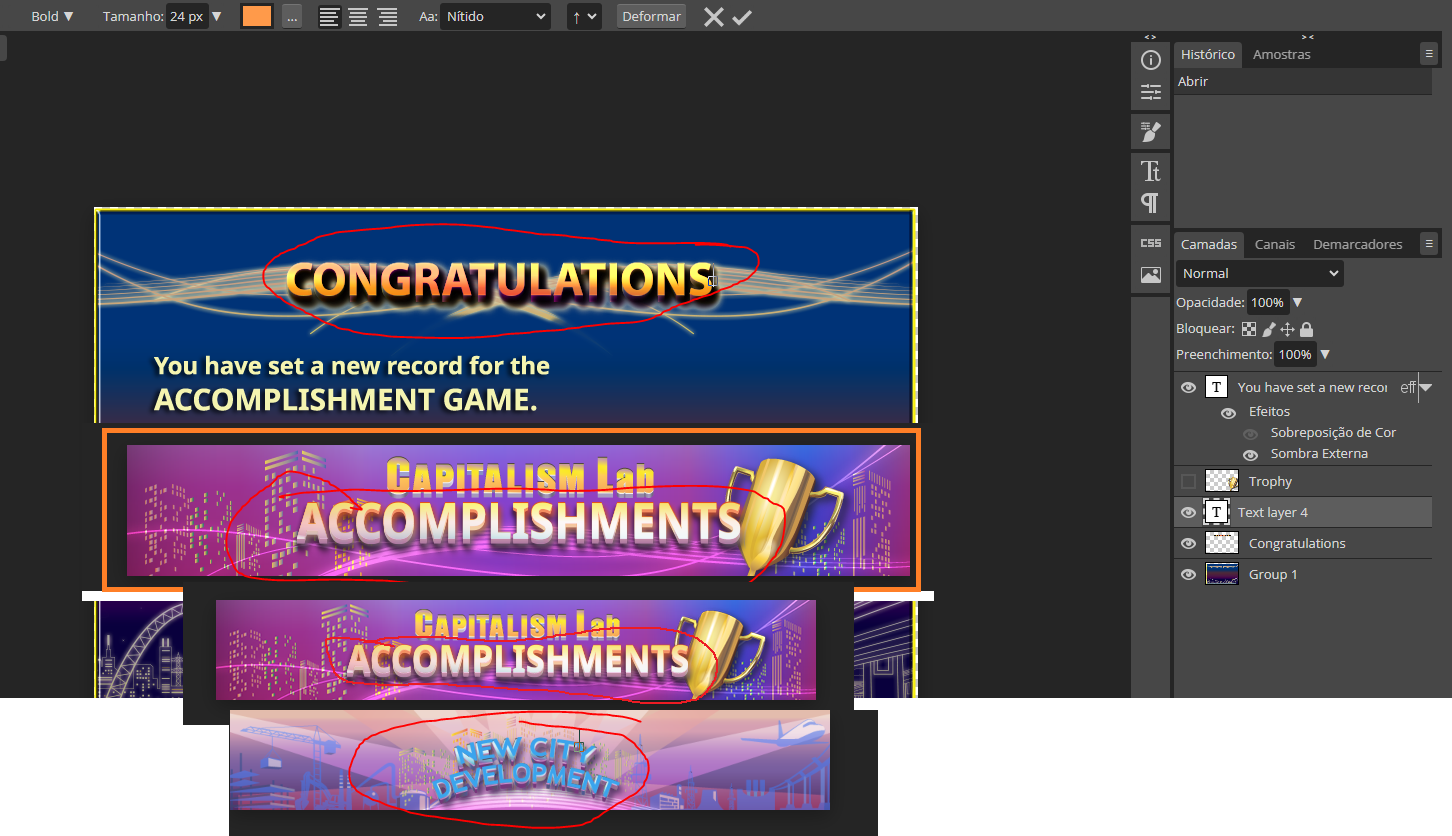Lock all padlock icon
The width and height of the screenshot is (1452, 836).
pos(1306,329)
